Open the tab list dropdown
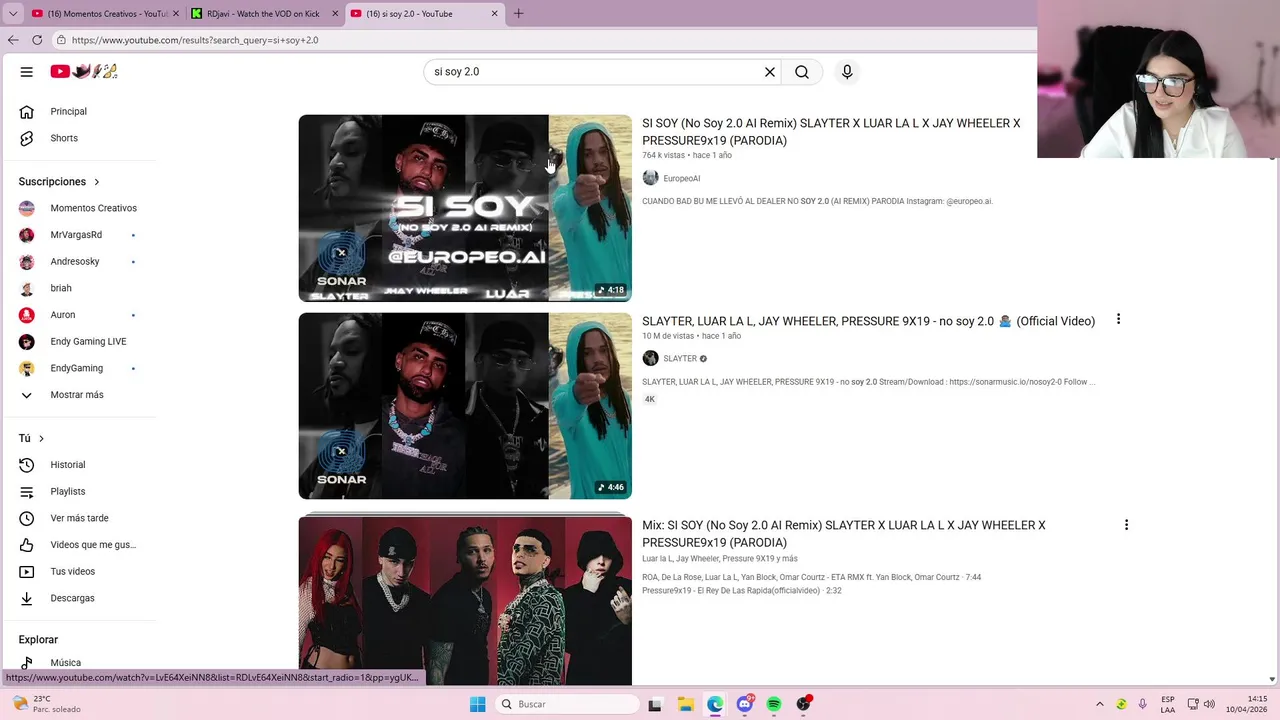 pyautogui.click(x=13, y=14)
